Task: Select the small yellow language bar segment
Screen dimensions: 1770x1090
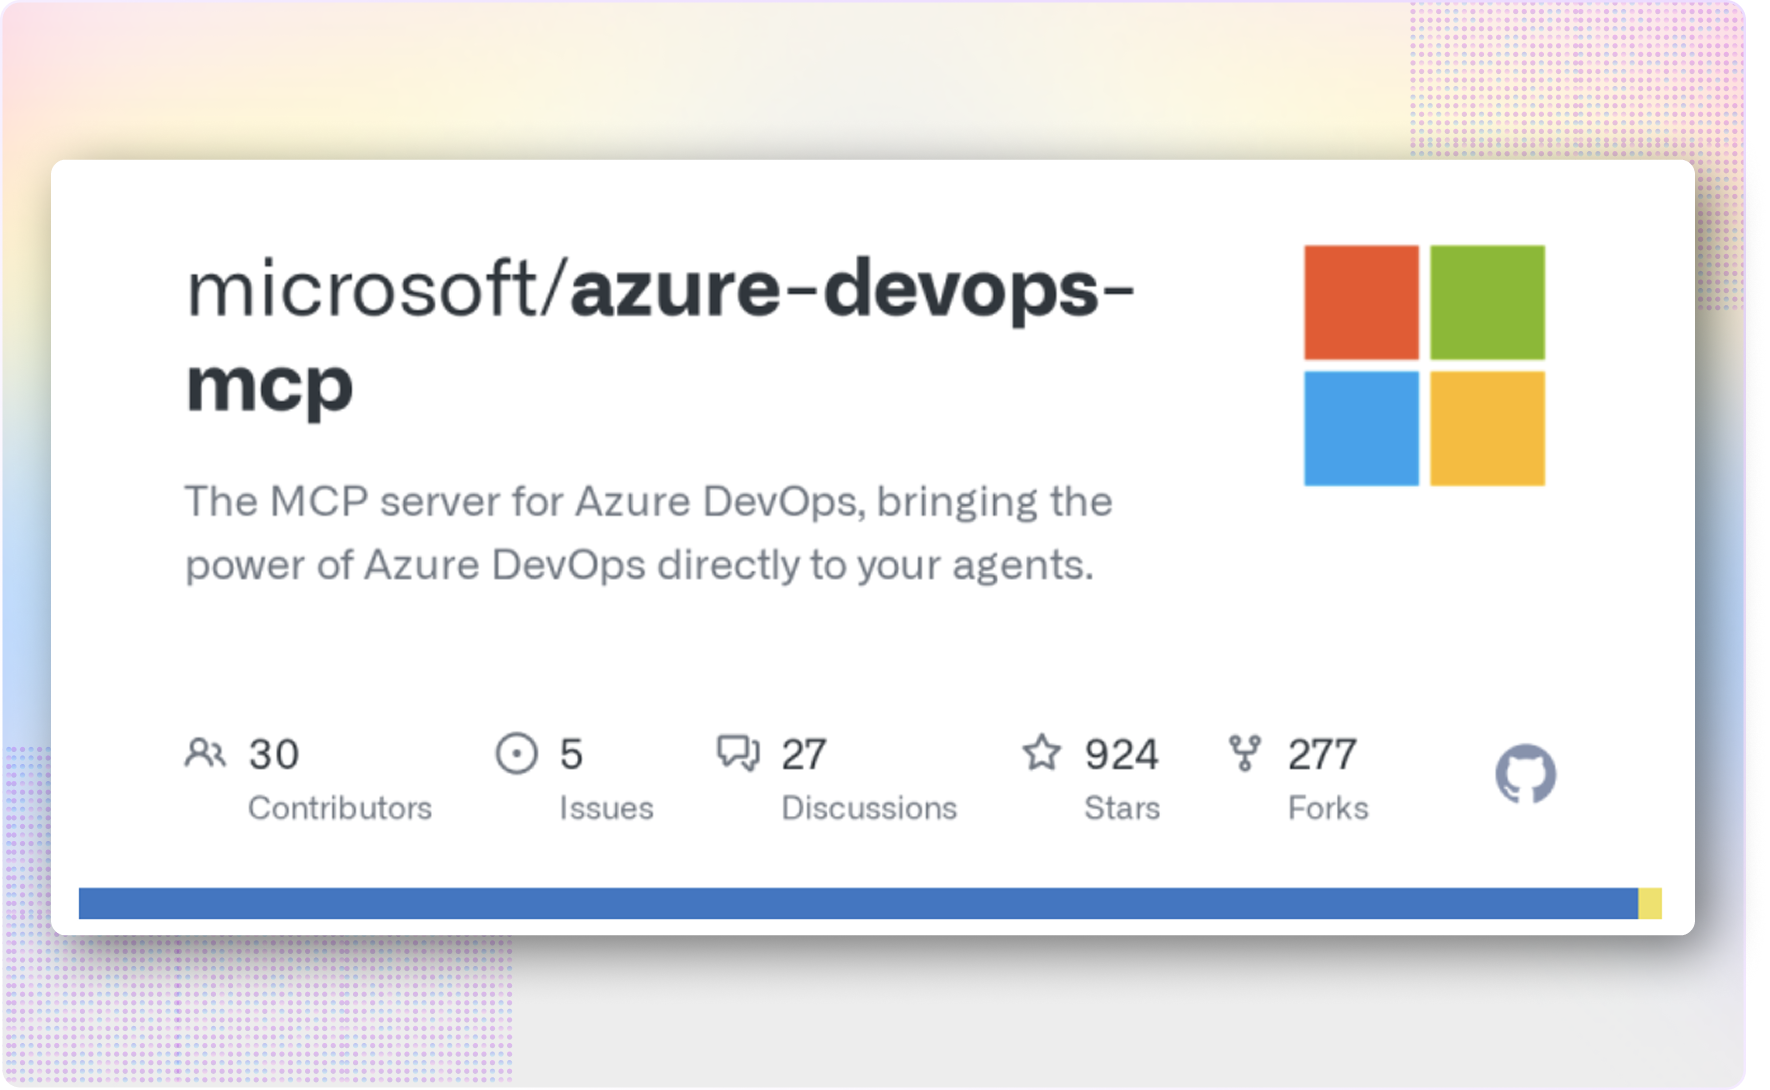Action: (1650, 903)
